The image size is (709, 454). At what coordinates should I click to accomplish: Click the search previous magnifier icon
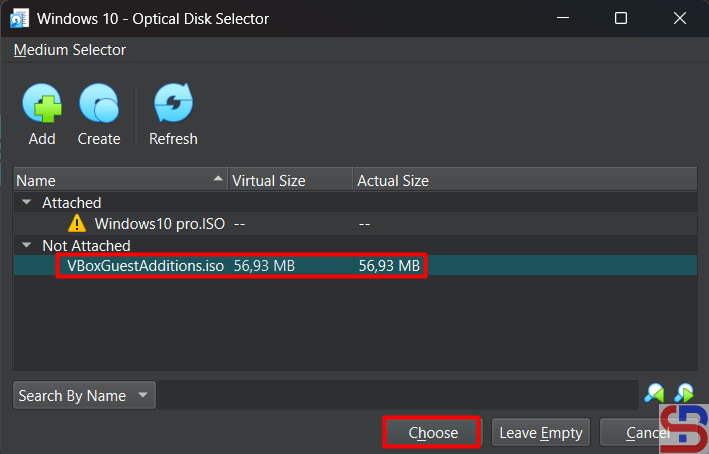pos(654,394)
